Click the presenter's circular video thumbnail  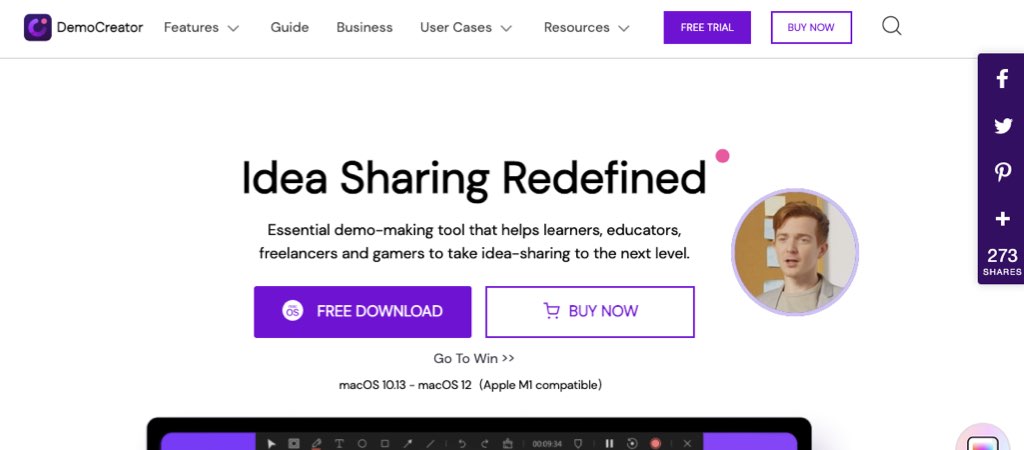[795, 252]
